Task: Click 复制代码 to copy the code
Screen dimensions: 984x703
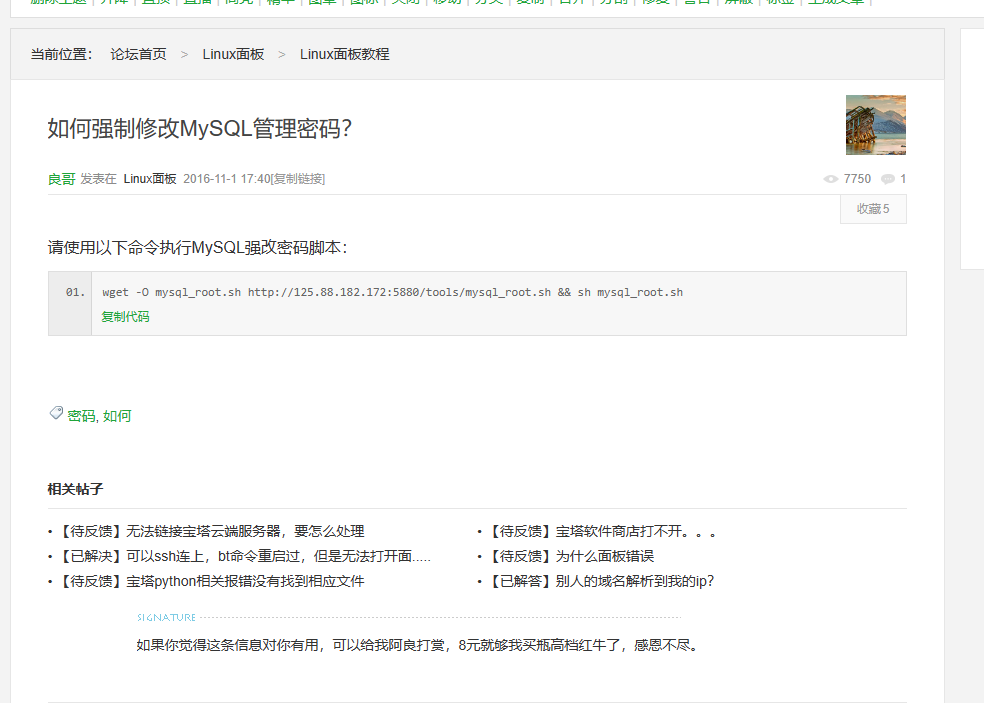Action: coord(125,317)
